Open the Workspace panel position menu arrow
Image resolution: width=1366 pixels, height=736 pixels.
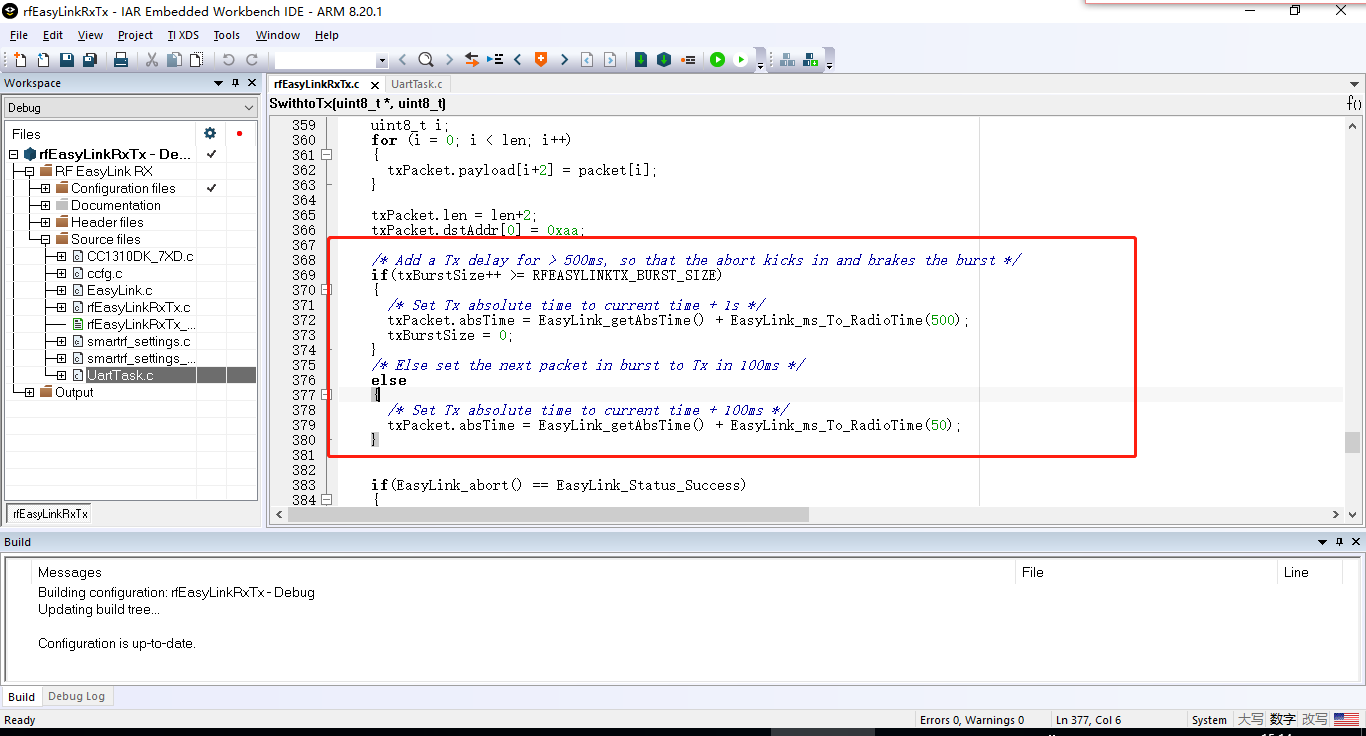219,83
